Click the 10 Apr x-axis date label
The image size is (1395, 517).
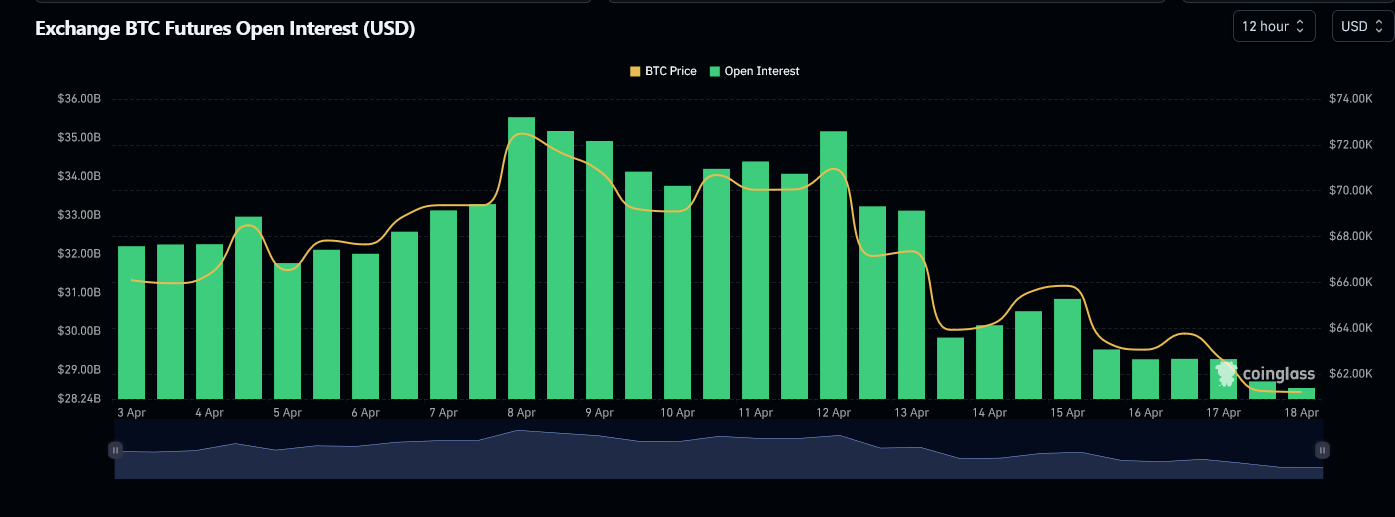tap(677, 412)
